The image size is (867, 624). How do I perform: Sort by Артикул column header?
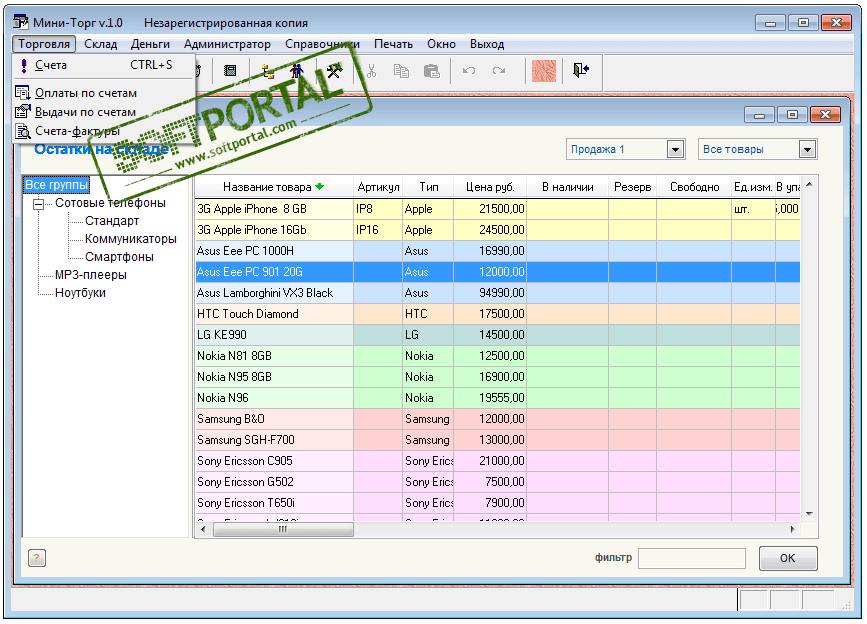click(x=378, y=187)
